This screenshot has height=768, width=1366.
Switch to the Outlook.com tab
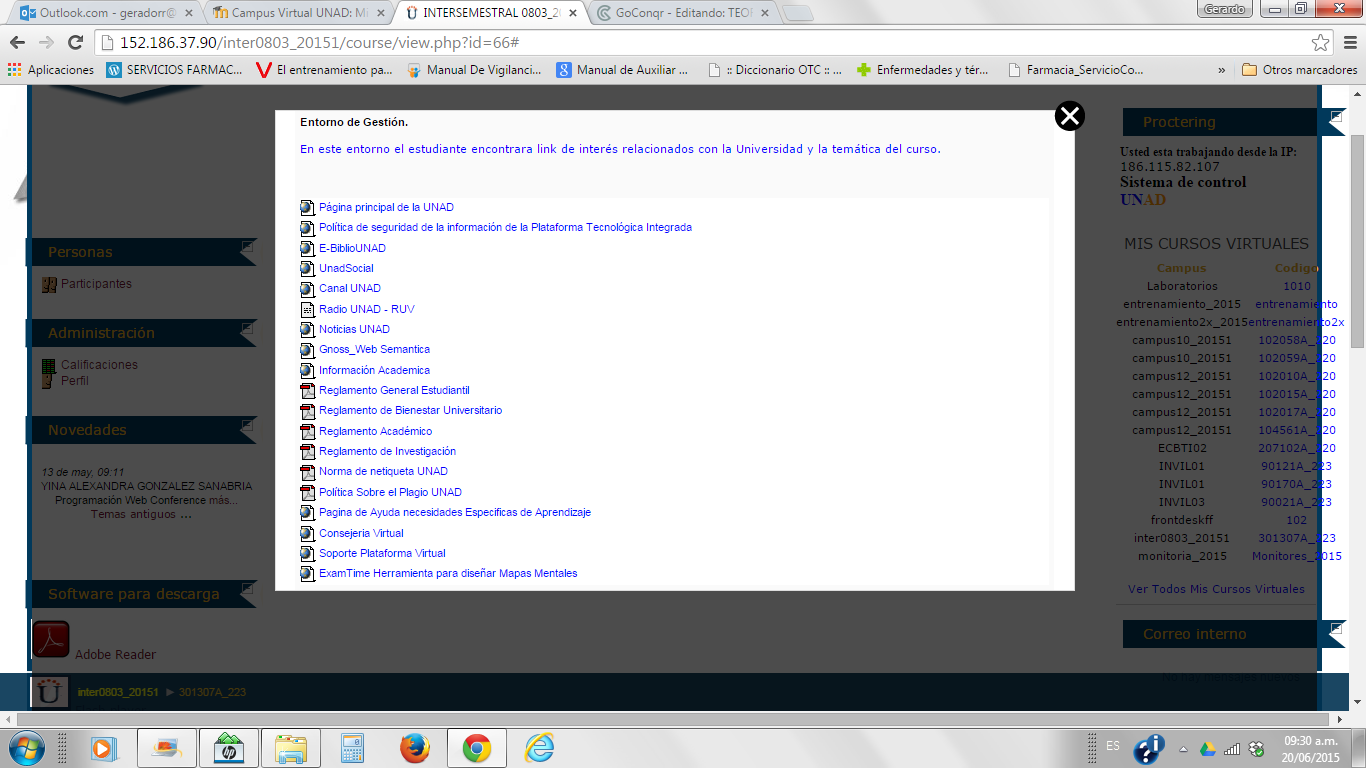click(104, 13)
